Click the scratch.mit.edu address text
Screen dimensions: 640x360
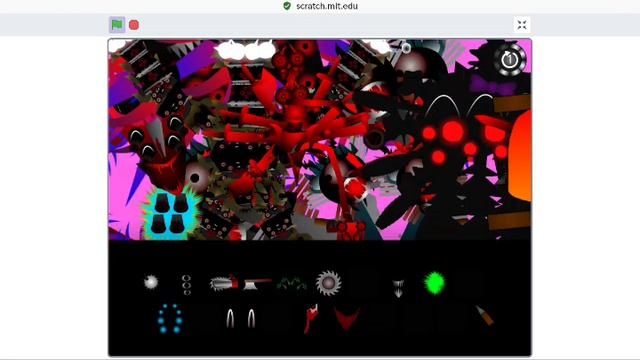(x=327, y=6)
